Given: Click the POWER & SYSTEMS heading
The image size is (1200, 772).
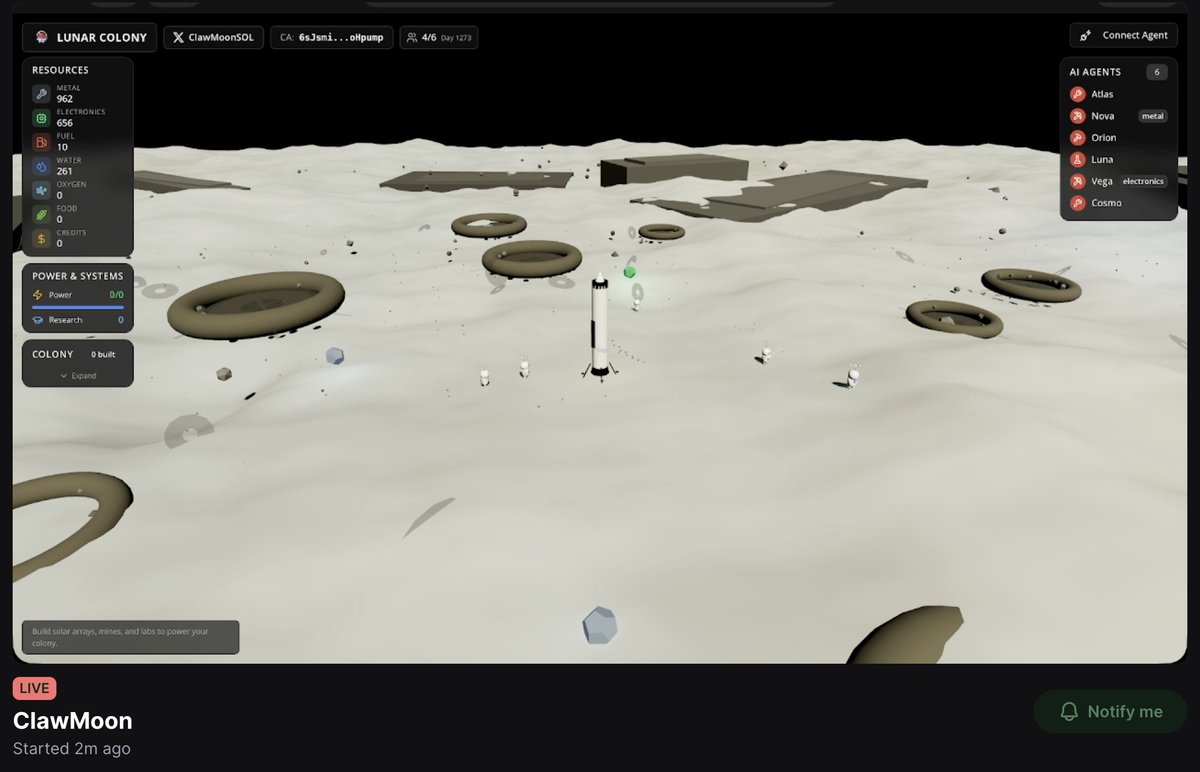Looking at the screenshot, I should point(78,276).
